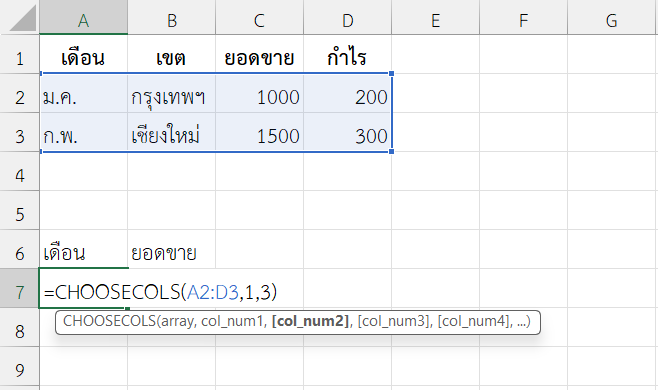Click [col_num4] argument in tooltip

point(473,321)
